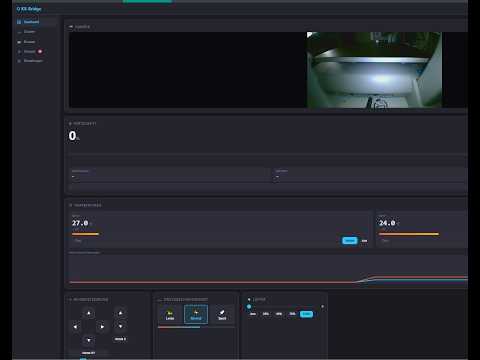Click the down arrow in the four-way jog cluster
The height and width of the screenshot is (360, 480).
[89, 340]
